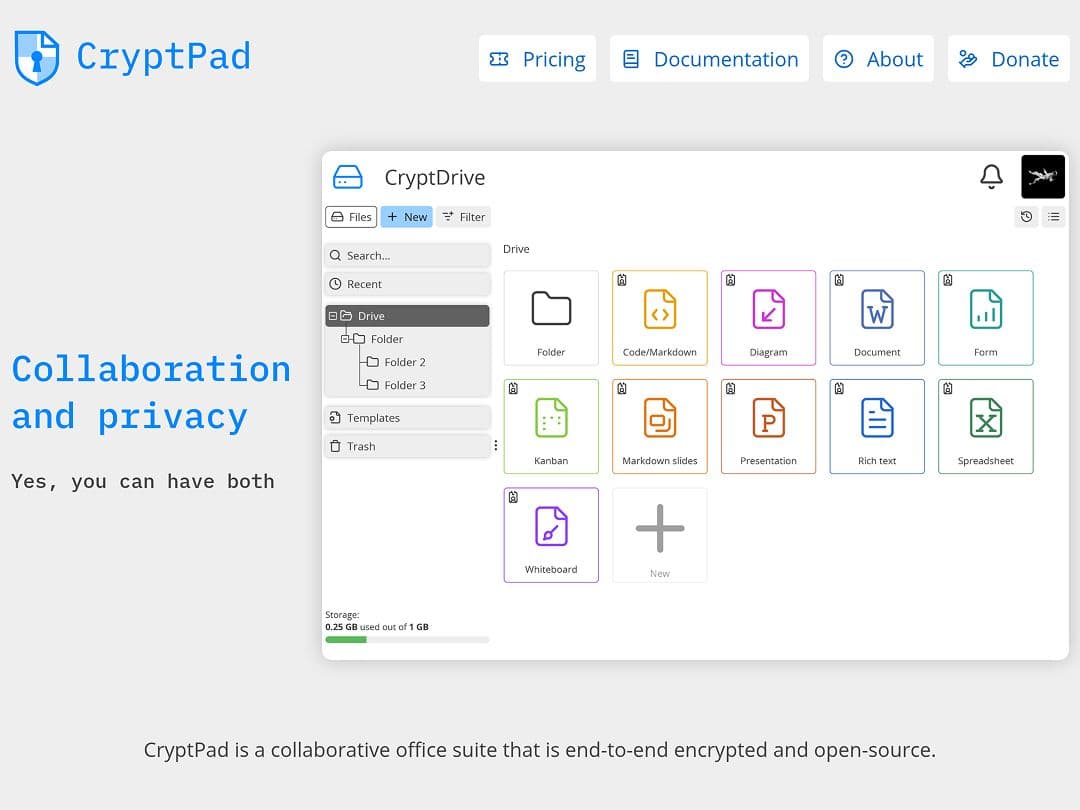The width and height of the screenshot is (1080, 810).
Task: Click the storage usage bar
Action: click(407, 640)
